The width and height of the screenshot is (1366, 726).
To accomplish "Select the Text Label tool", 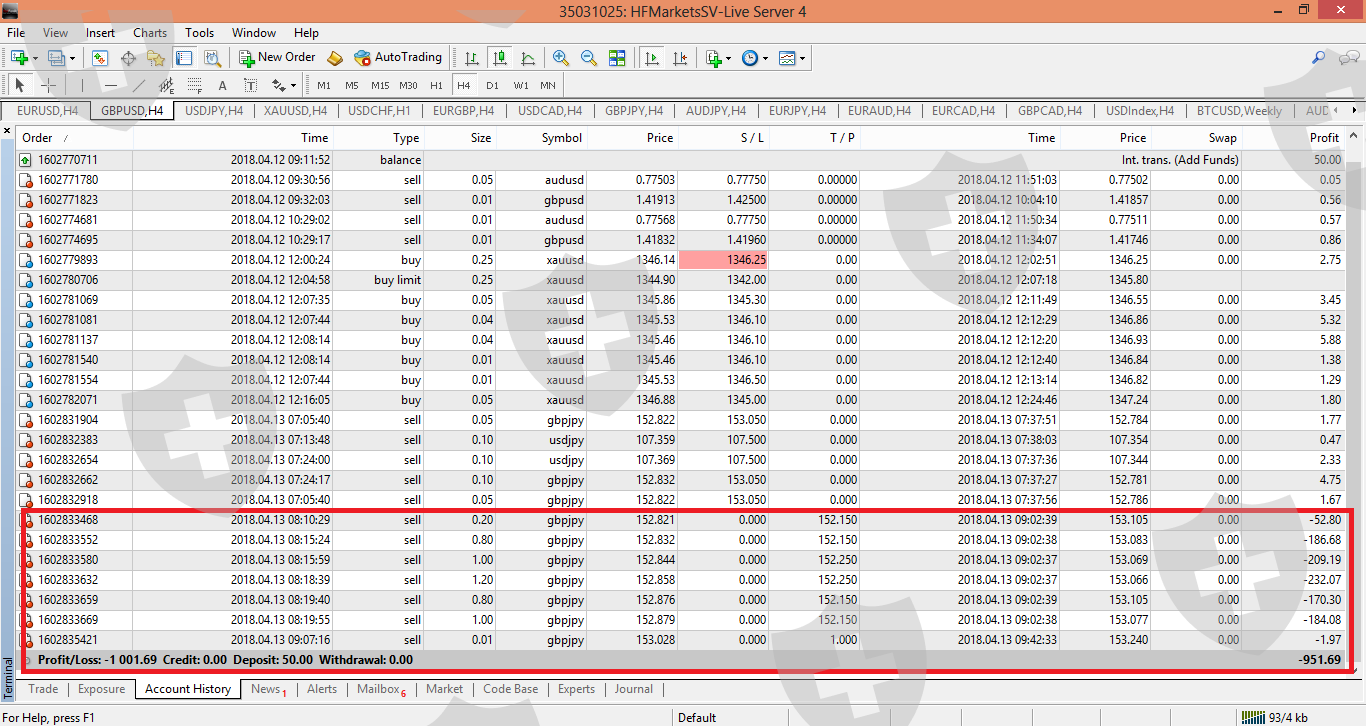I will click(251, 86).
